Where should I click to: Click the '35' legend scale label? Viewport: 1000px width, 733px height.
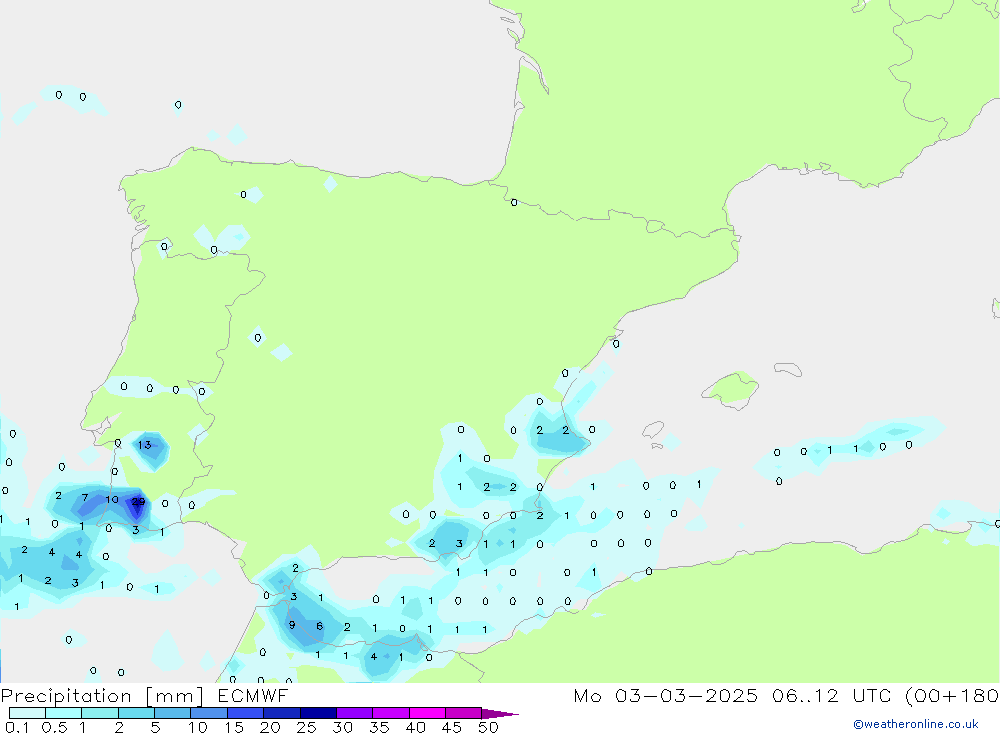(379, 727)
